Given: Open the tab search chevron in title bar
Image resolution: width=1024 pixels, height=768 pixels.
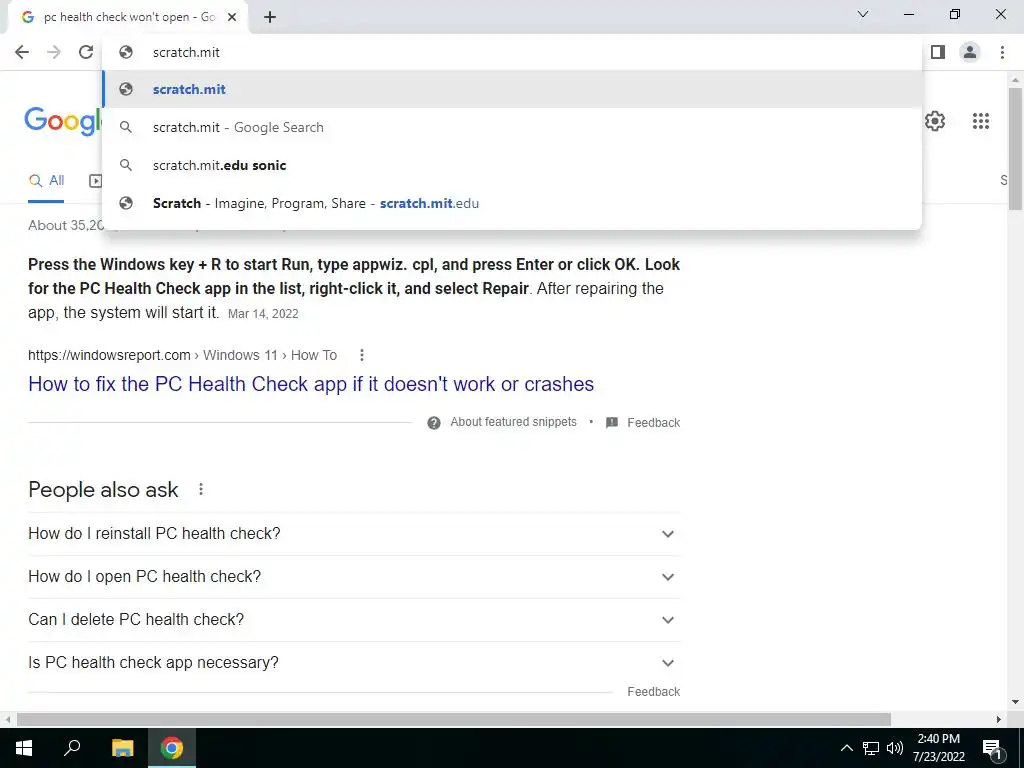Looking at the screenshot, I should click(x=863, y=14).
